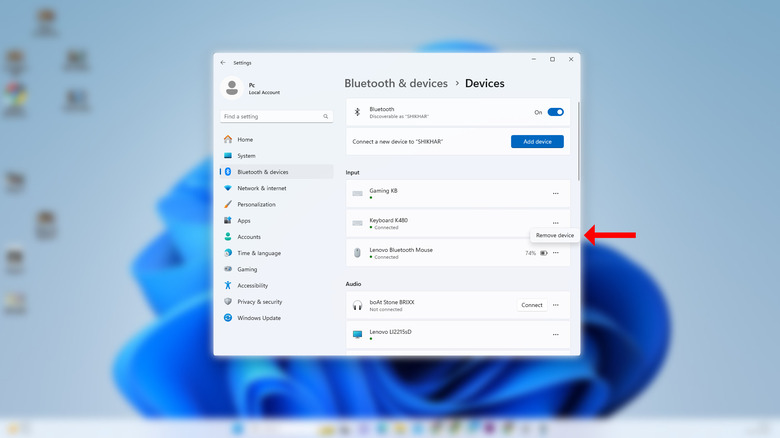Open more options for Keyboard K480
780x438 pixels.
[556, 223]
